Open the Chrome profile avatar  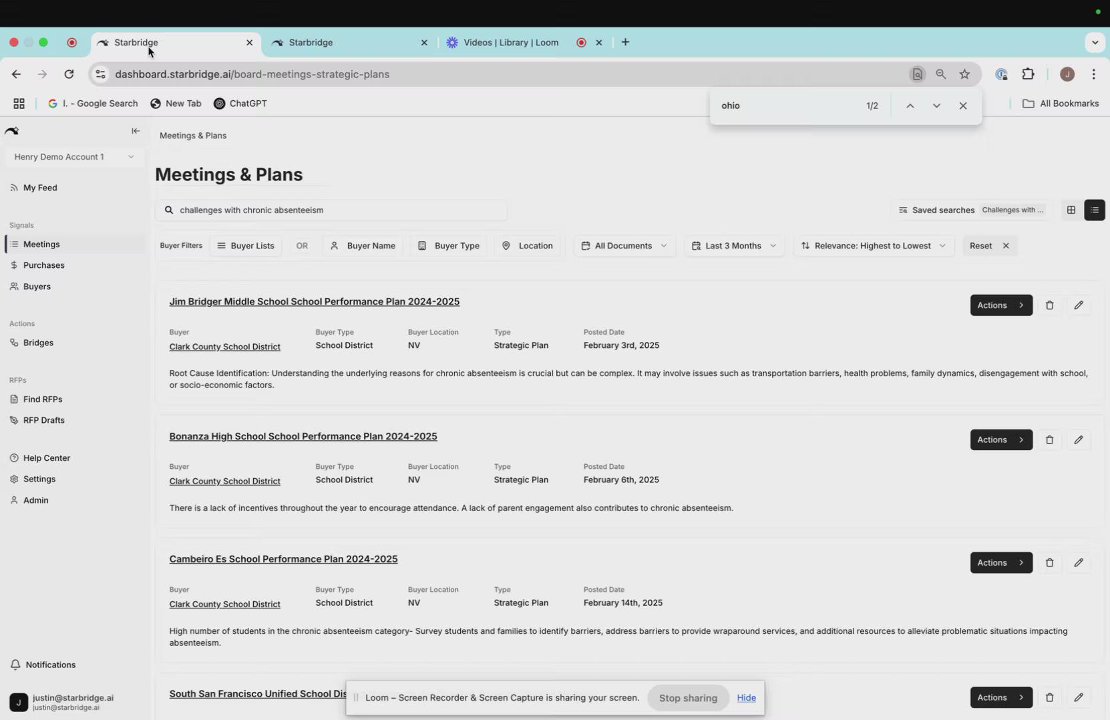click(x=1067, y=74)
